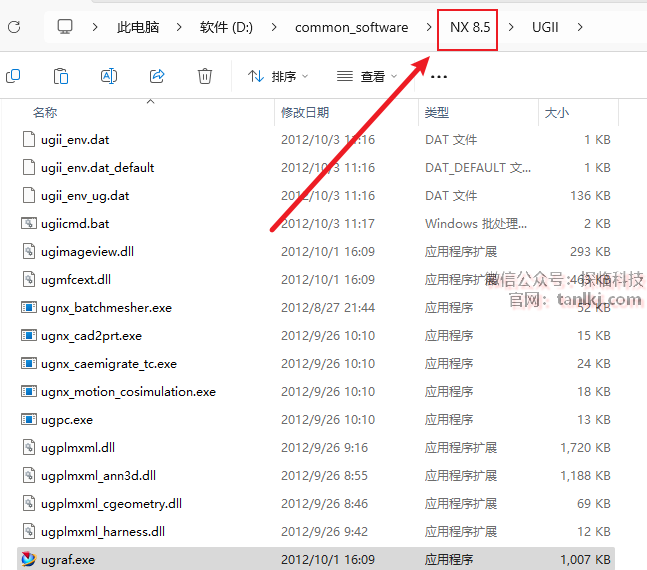The image size is (647, 570).
Task: Sort by 类型 column header
Action: (x=437, y=112)
